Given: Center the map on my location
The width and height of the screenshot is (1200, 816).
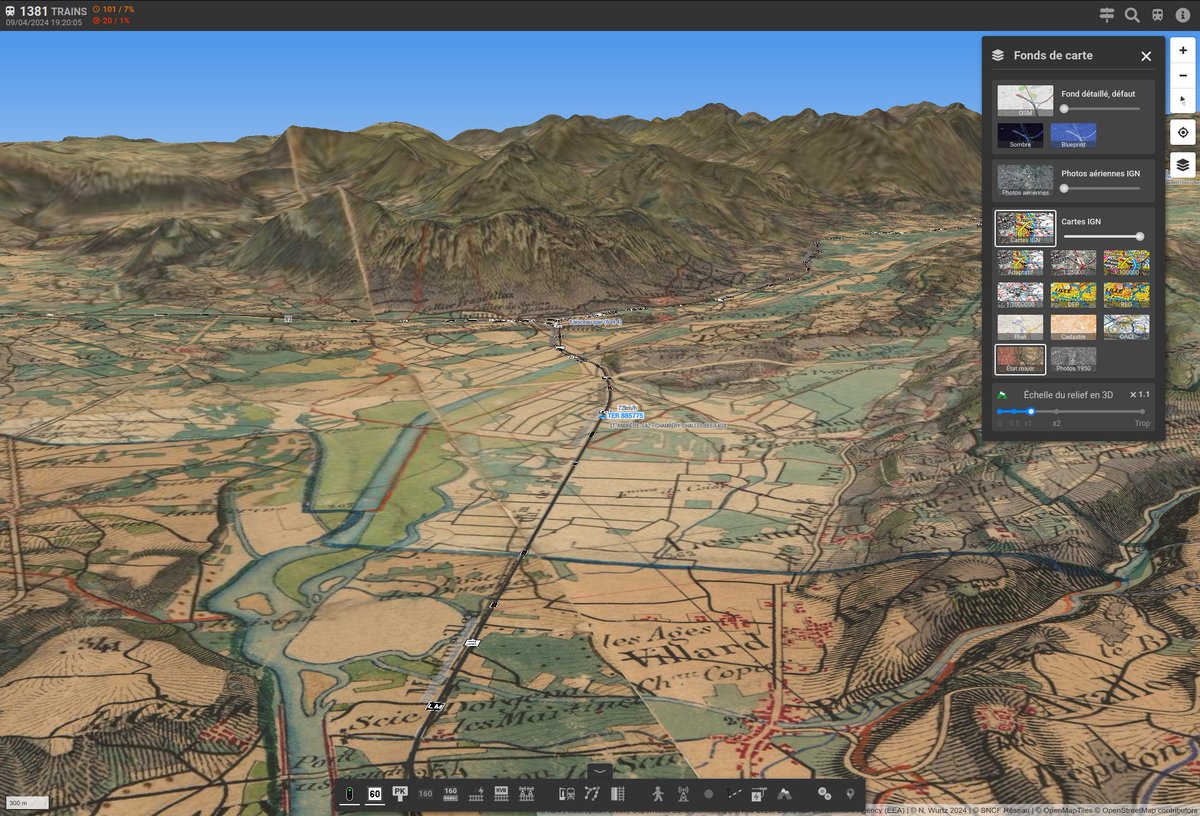Looking at the screenshot, I should click(1183, 132).
